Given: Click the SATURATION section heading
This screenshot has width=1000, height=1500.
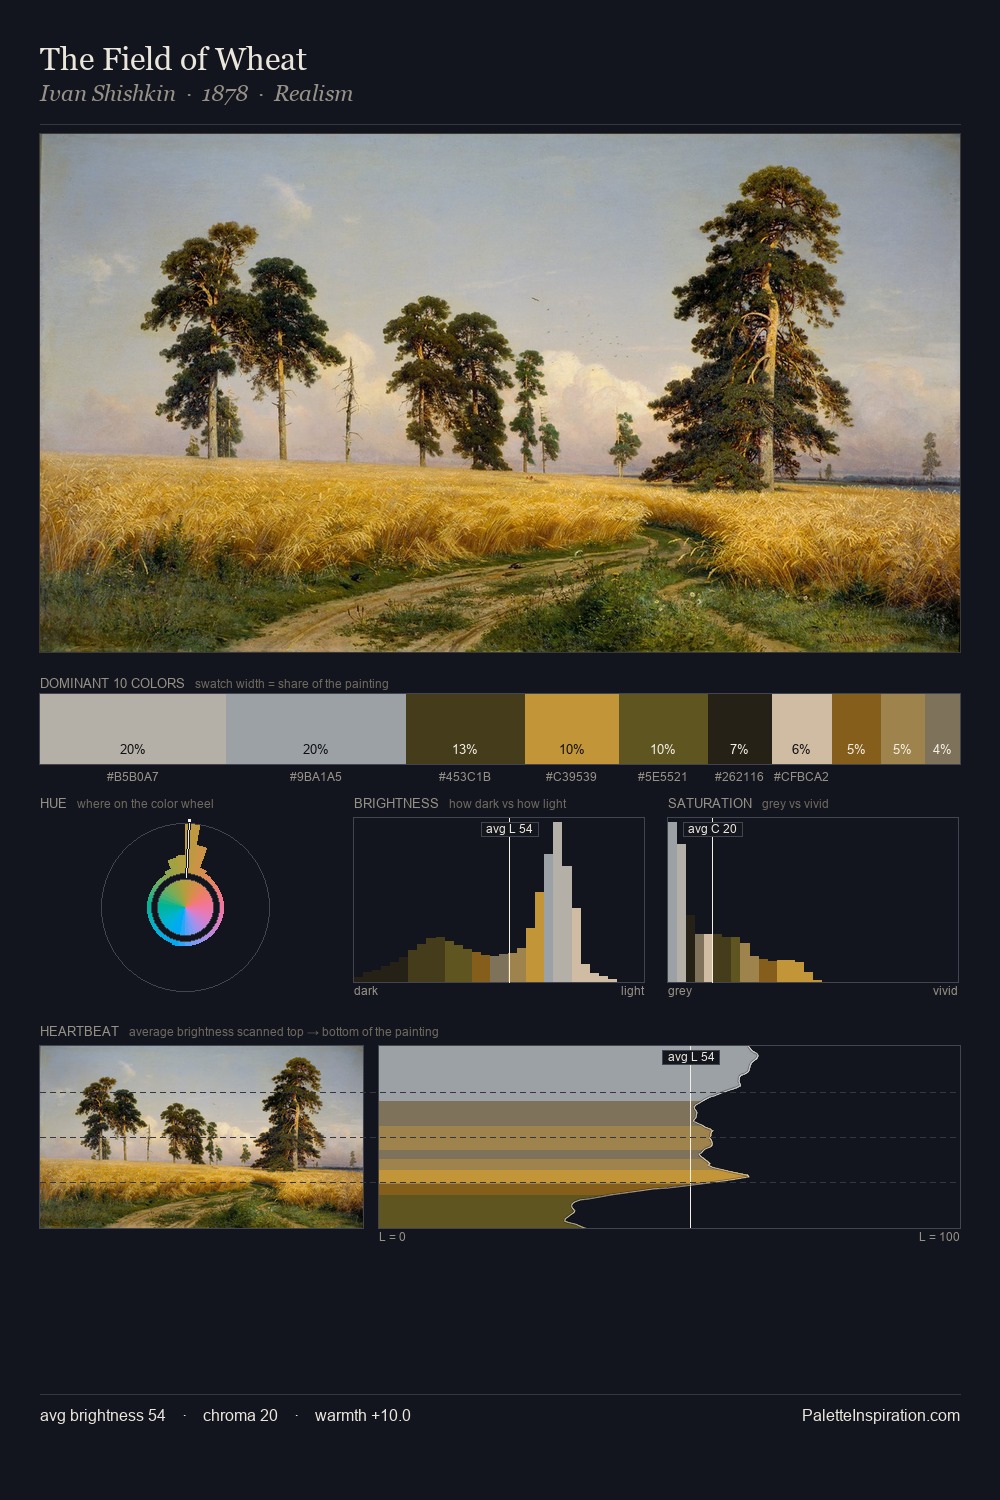Looking at the screenshot, I should click(710, 803).
